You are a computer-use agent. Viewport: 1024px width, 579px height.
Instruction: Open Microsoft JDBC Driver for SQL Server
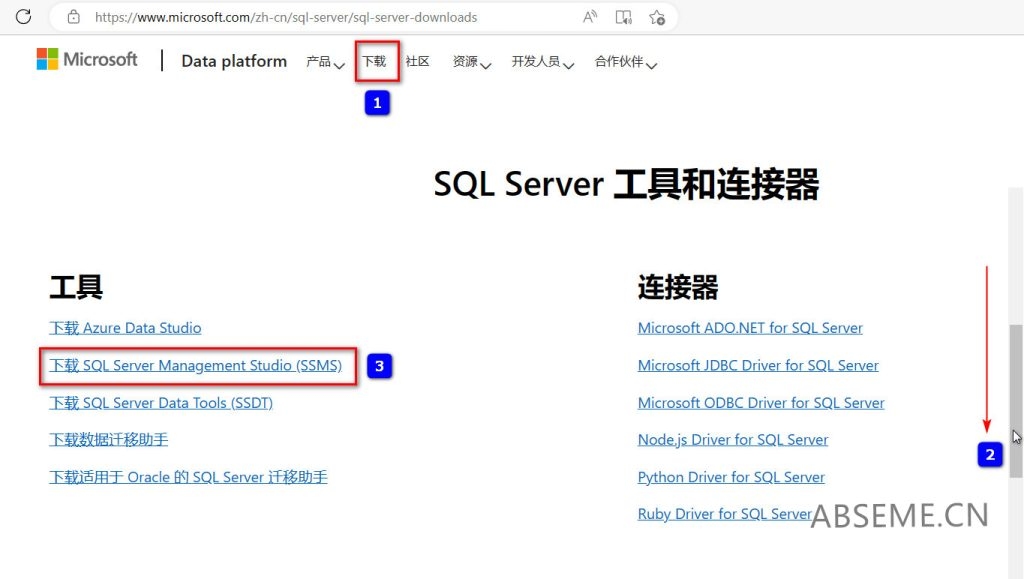click(x=758, y=365)
